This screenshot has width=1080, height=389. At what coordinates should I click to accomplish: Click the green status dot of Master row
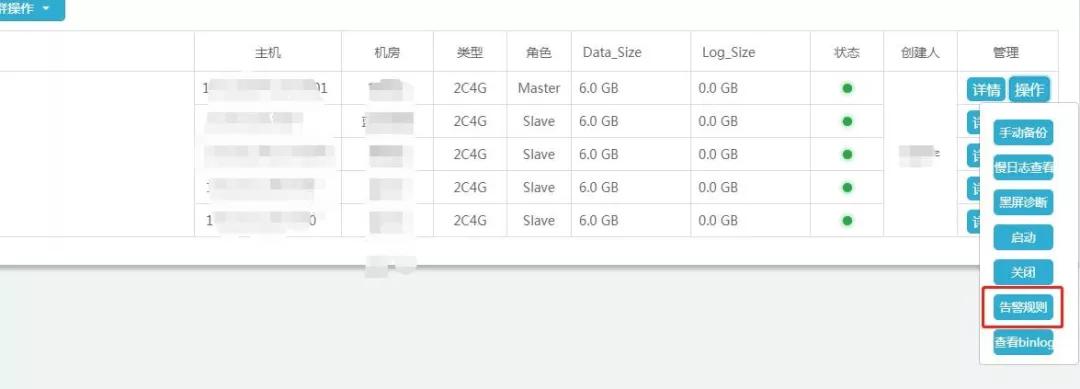[847, 88]
